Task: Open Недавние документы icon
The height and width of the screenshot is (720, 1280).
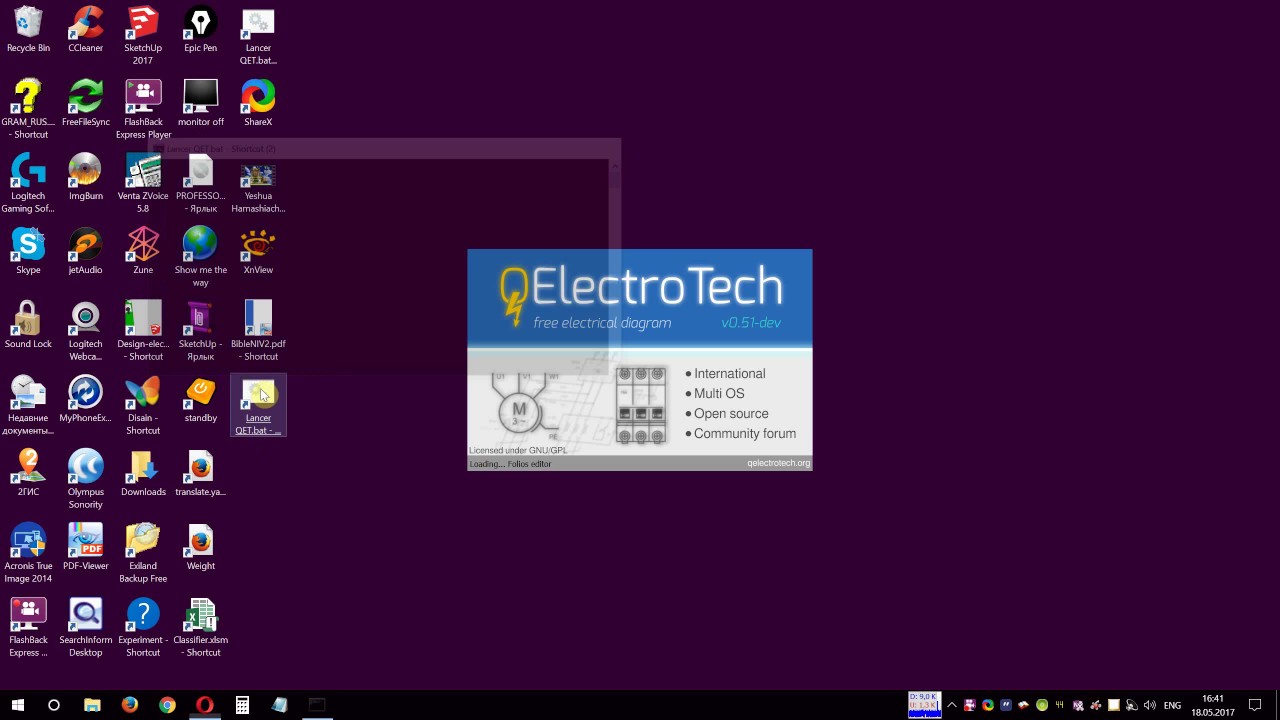Action: click(28, 405)
